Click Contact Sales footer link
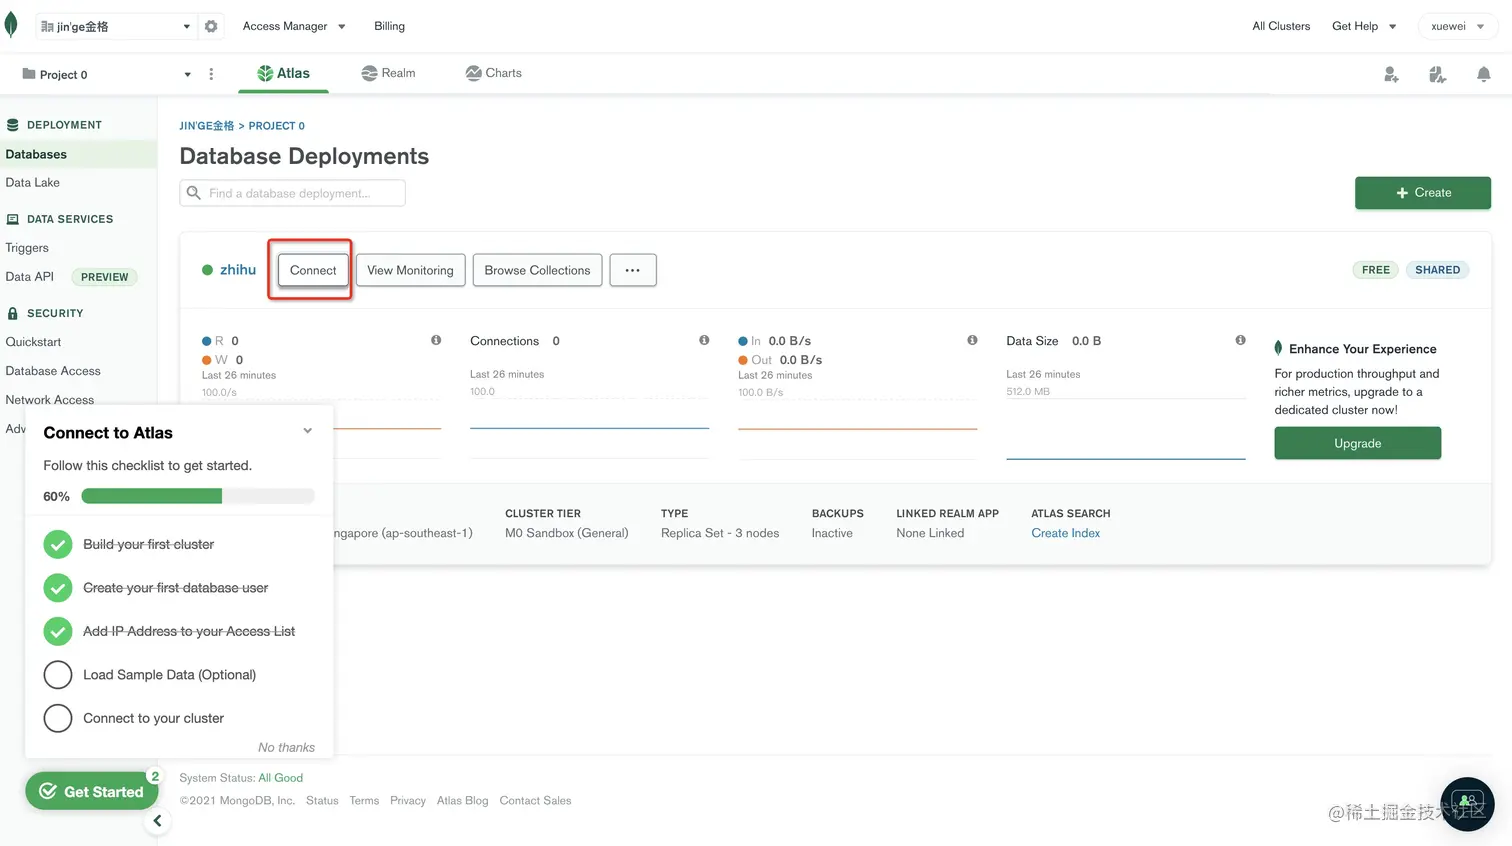This screenshot has width=1512, height=846. click(x=535, y=800)
